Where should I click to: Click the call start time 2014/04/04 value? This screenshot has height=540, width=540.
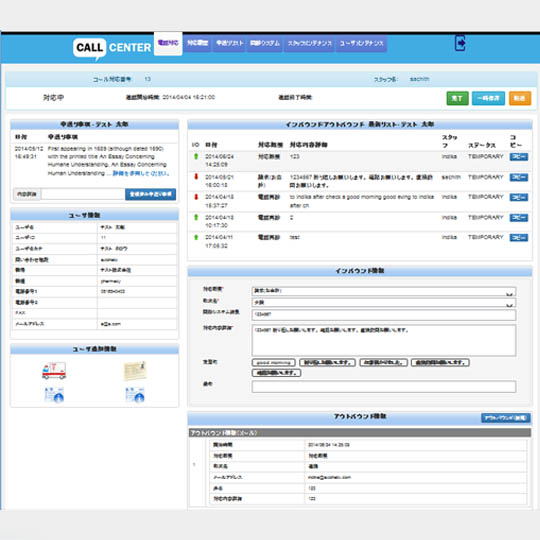(x=188, y=97)
